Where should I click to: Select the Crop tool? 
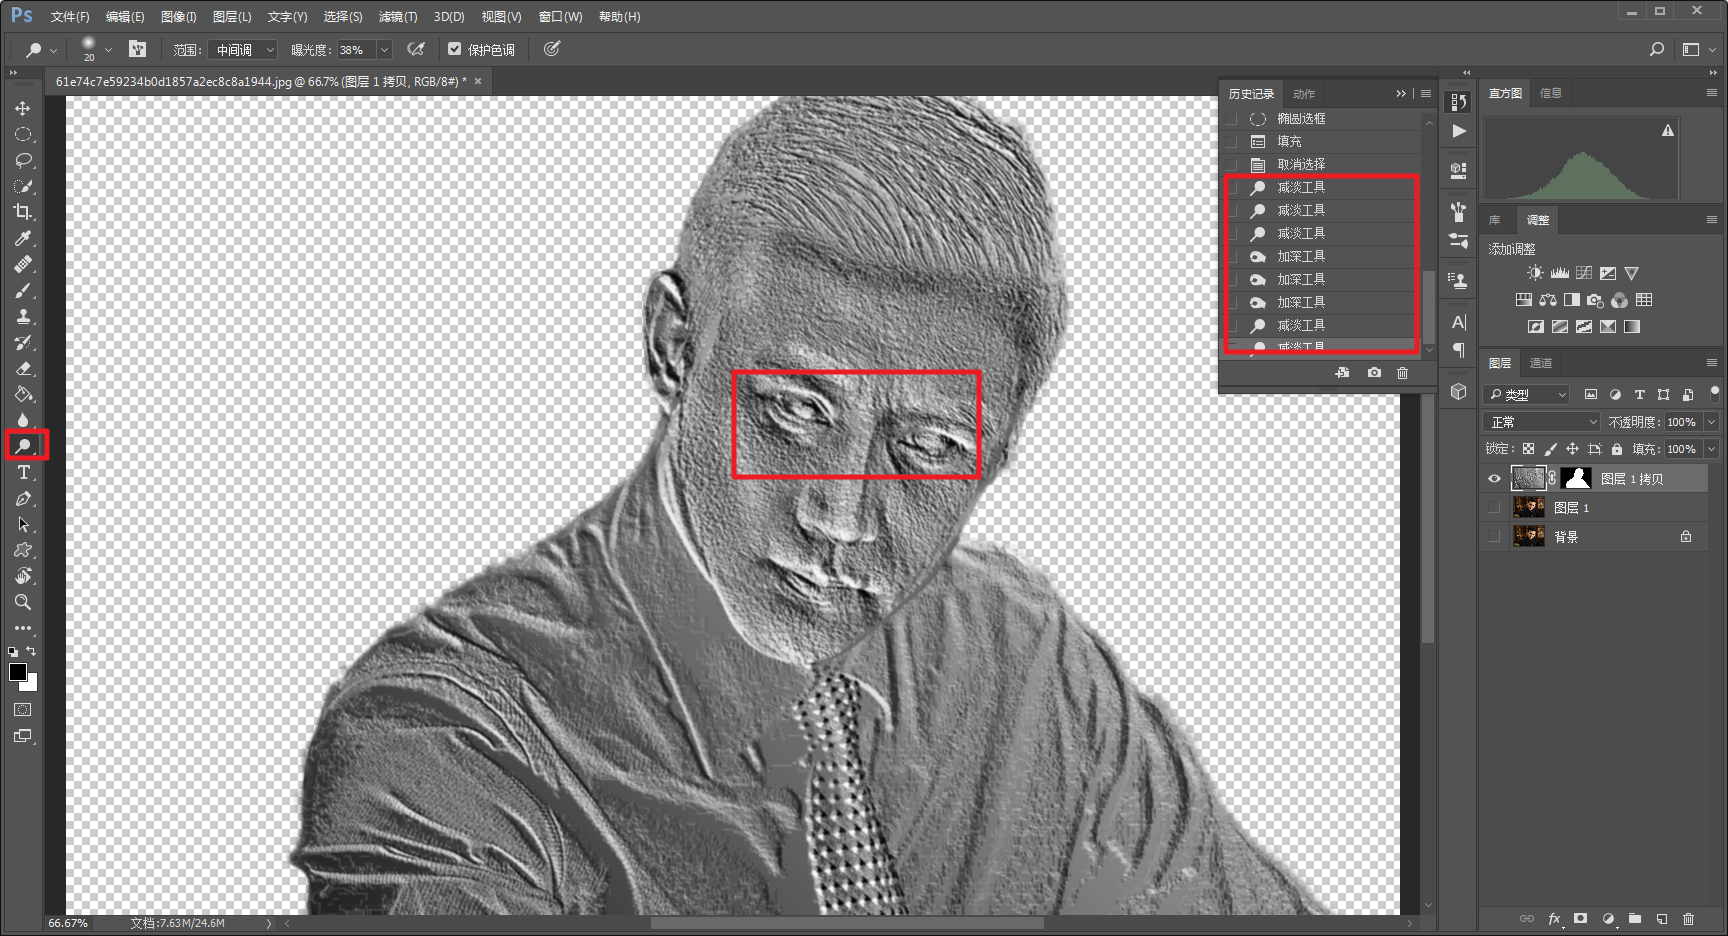pyautogui.click(x=22, y=212)
